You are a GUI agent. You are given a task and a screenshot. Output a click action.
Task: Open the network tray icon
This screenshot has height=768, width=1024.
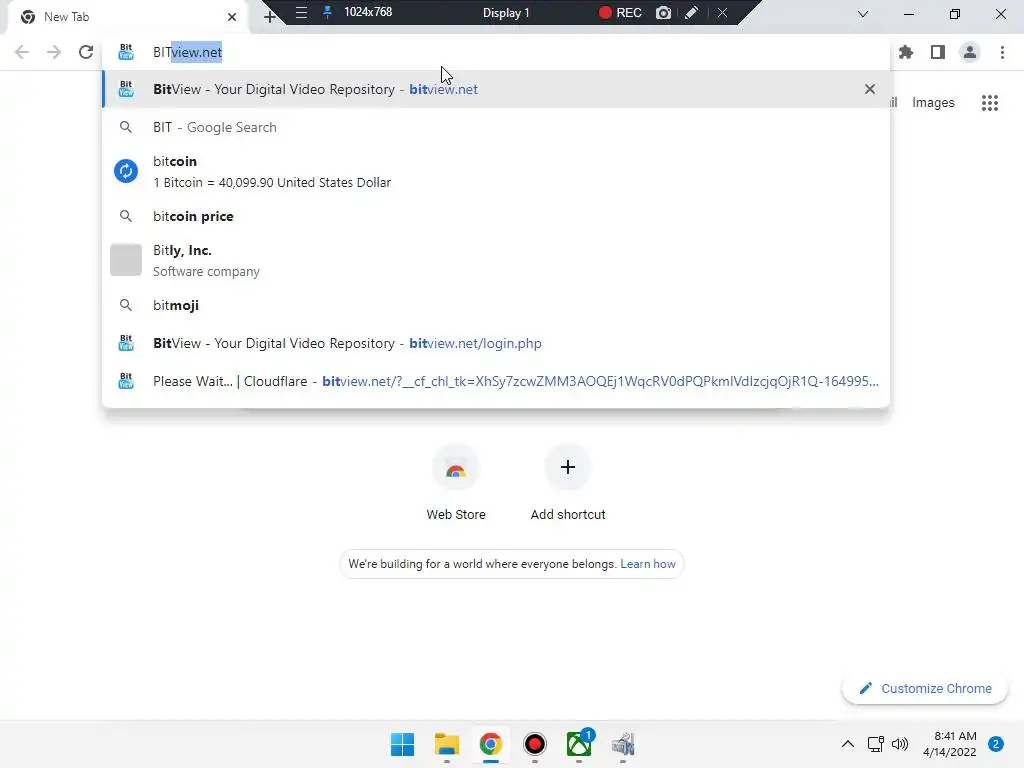pos(875,744)
